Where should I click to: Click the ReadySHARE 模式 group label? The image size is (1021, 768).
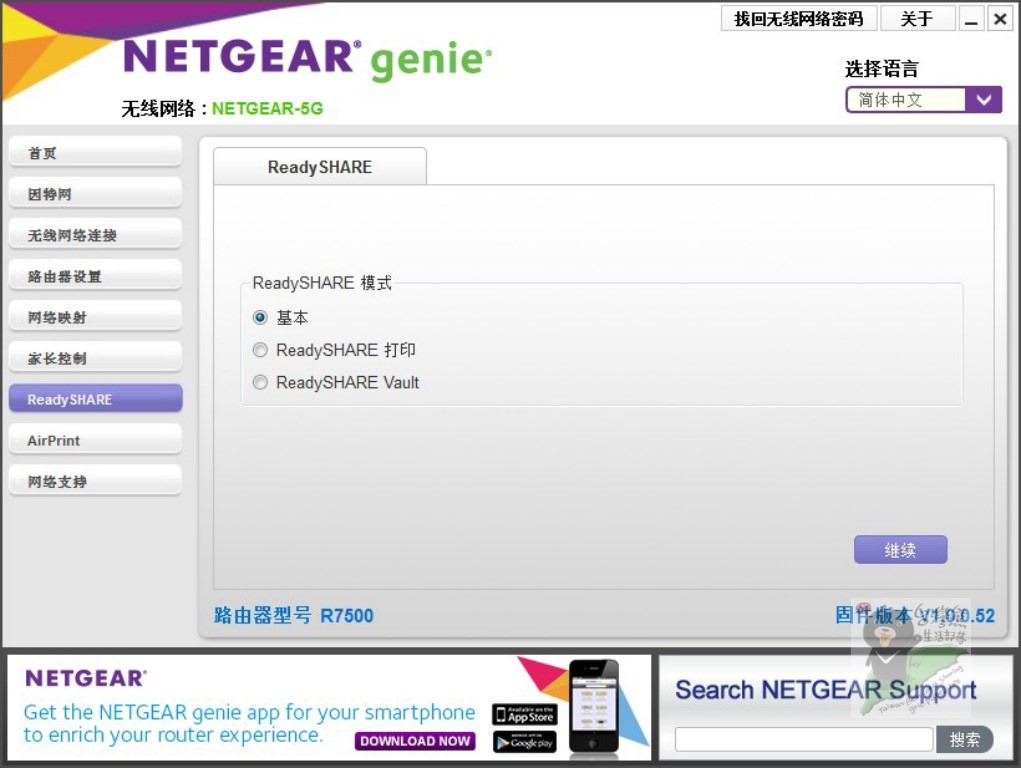click(x=322, y=283)
